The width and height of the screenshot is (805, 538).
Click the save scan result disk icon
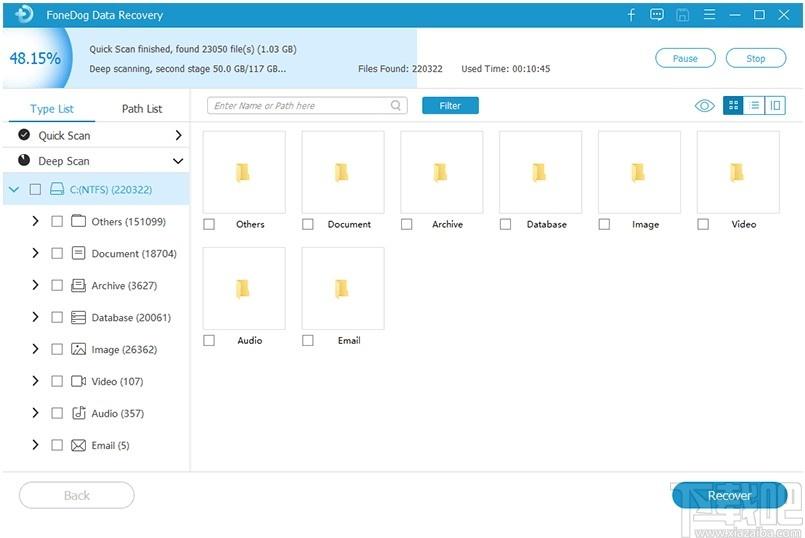[x=682, y=15]
